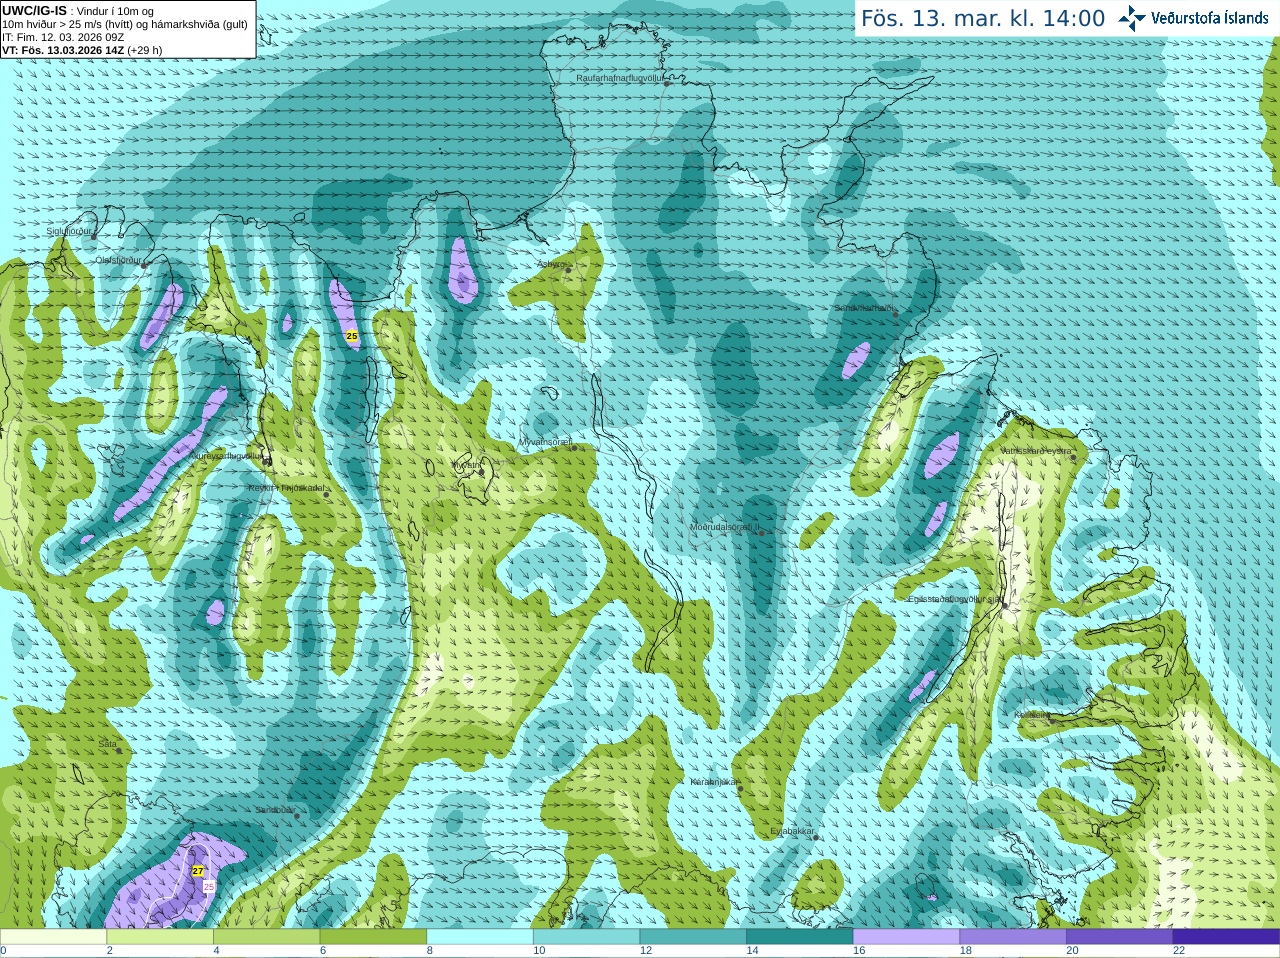The width and height of the screenshot is (1280, 958).
Task: Select the Akureyrarflugvöllur station label
Action: [x=225, y=455]
